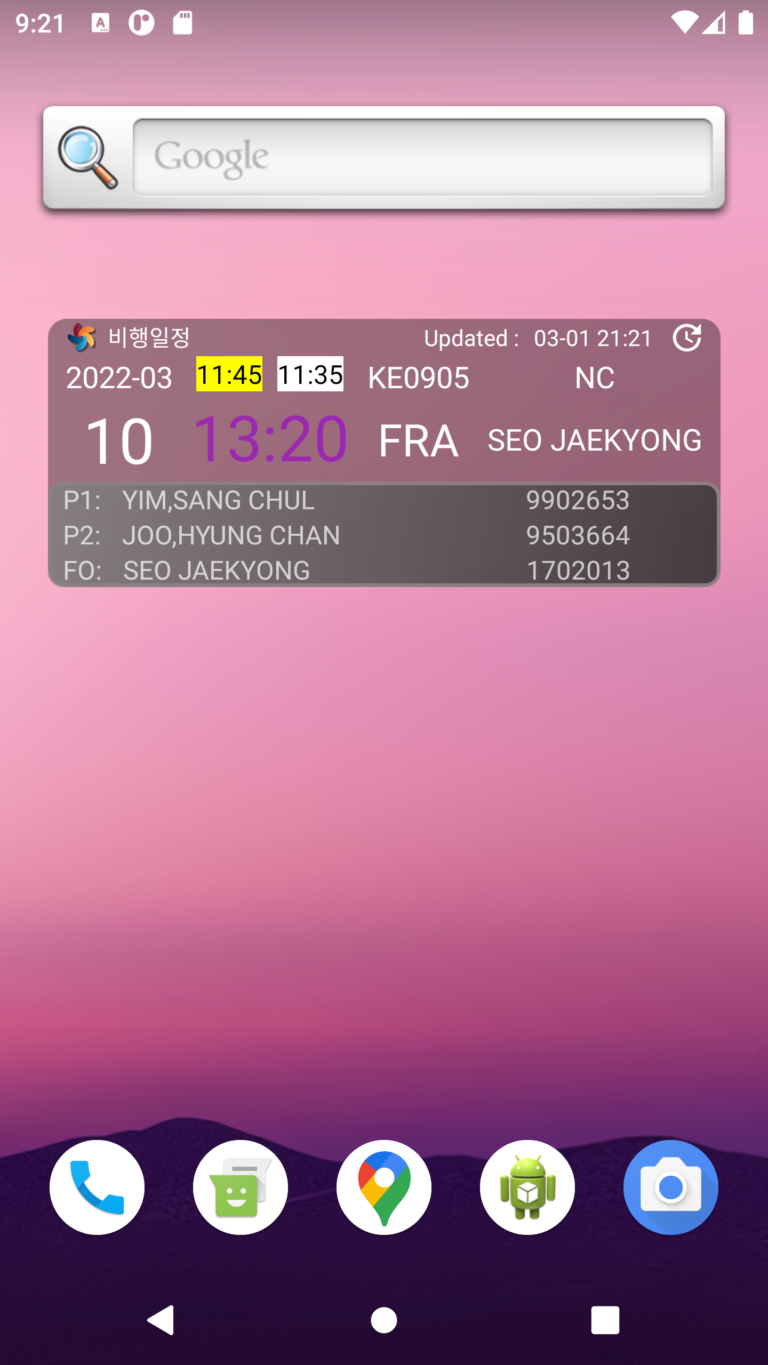Image resolution: width=768 pixels, height=1365 pixels.
Task: Tap the Android home navigation button
Action: (x=384, y=1320)
